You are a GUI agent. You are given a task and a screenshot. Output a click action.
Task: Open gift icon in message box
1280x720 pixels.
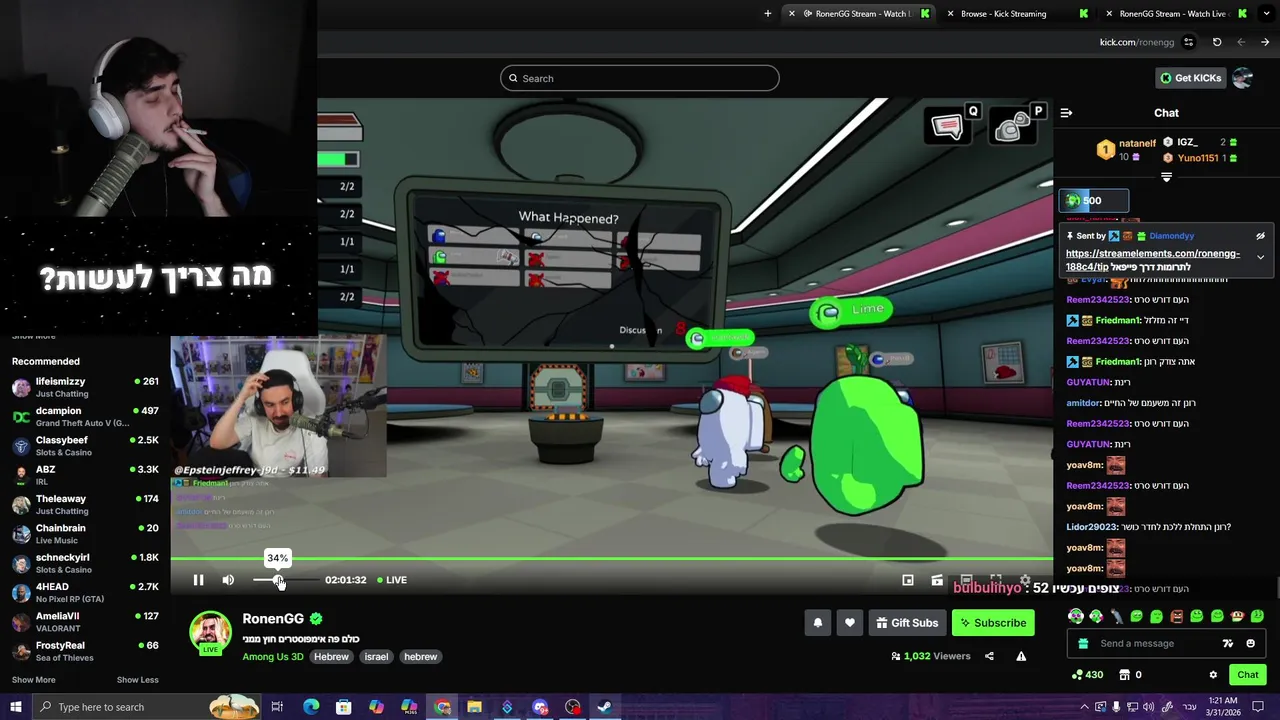tap(1083, 643)
